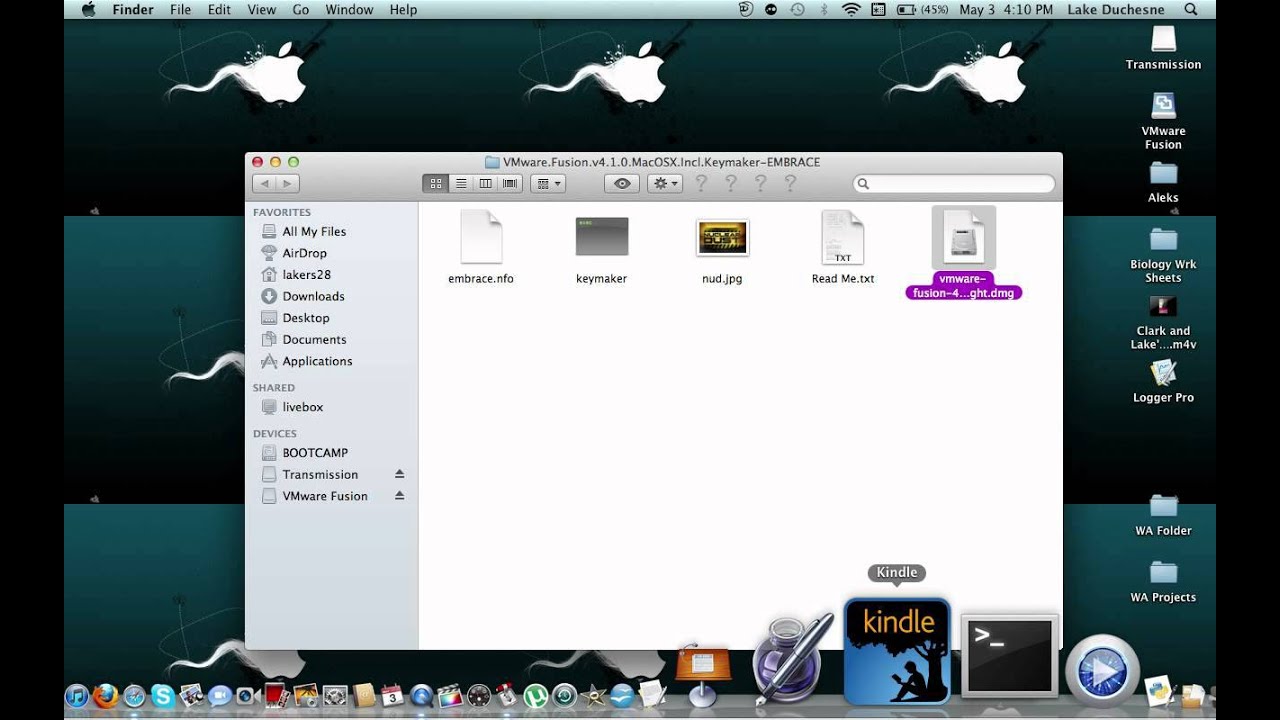Go back in Finder history
Screen dimensions: 1280x720
tap(264, 184)
